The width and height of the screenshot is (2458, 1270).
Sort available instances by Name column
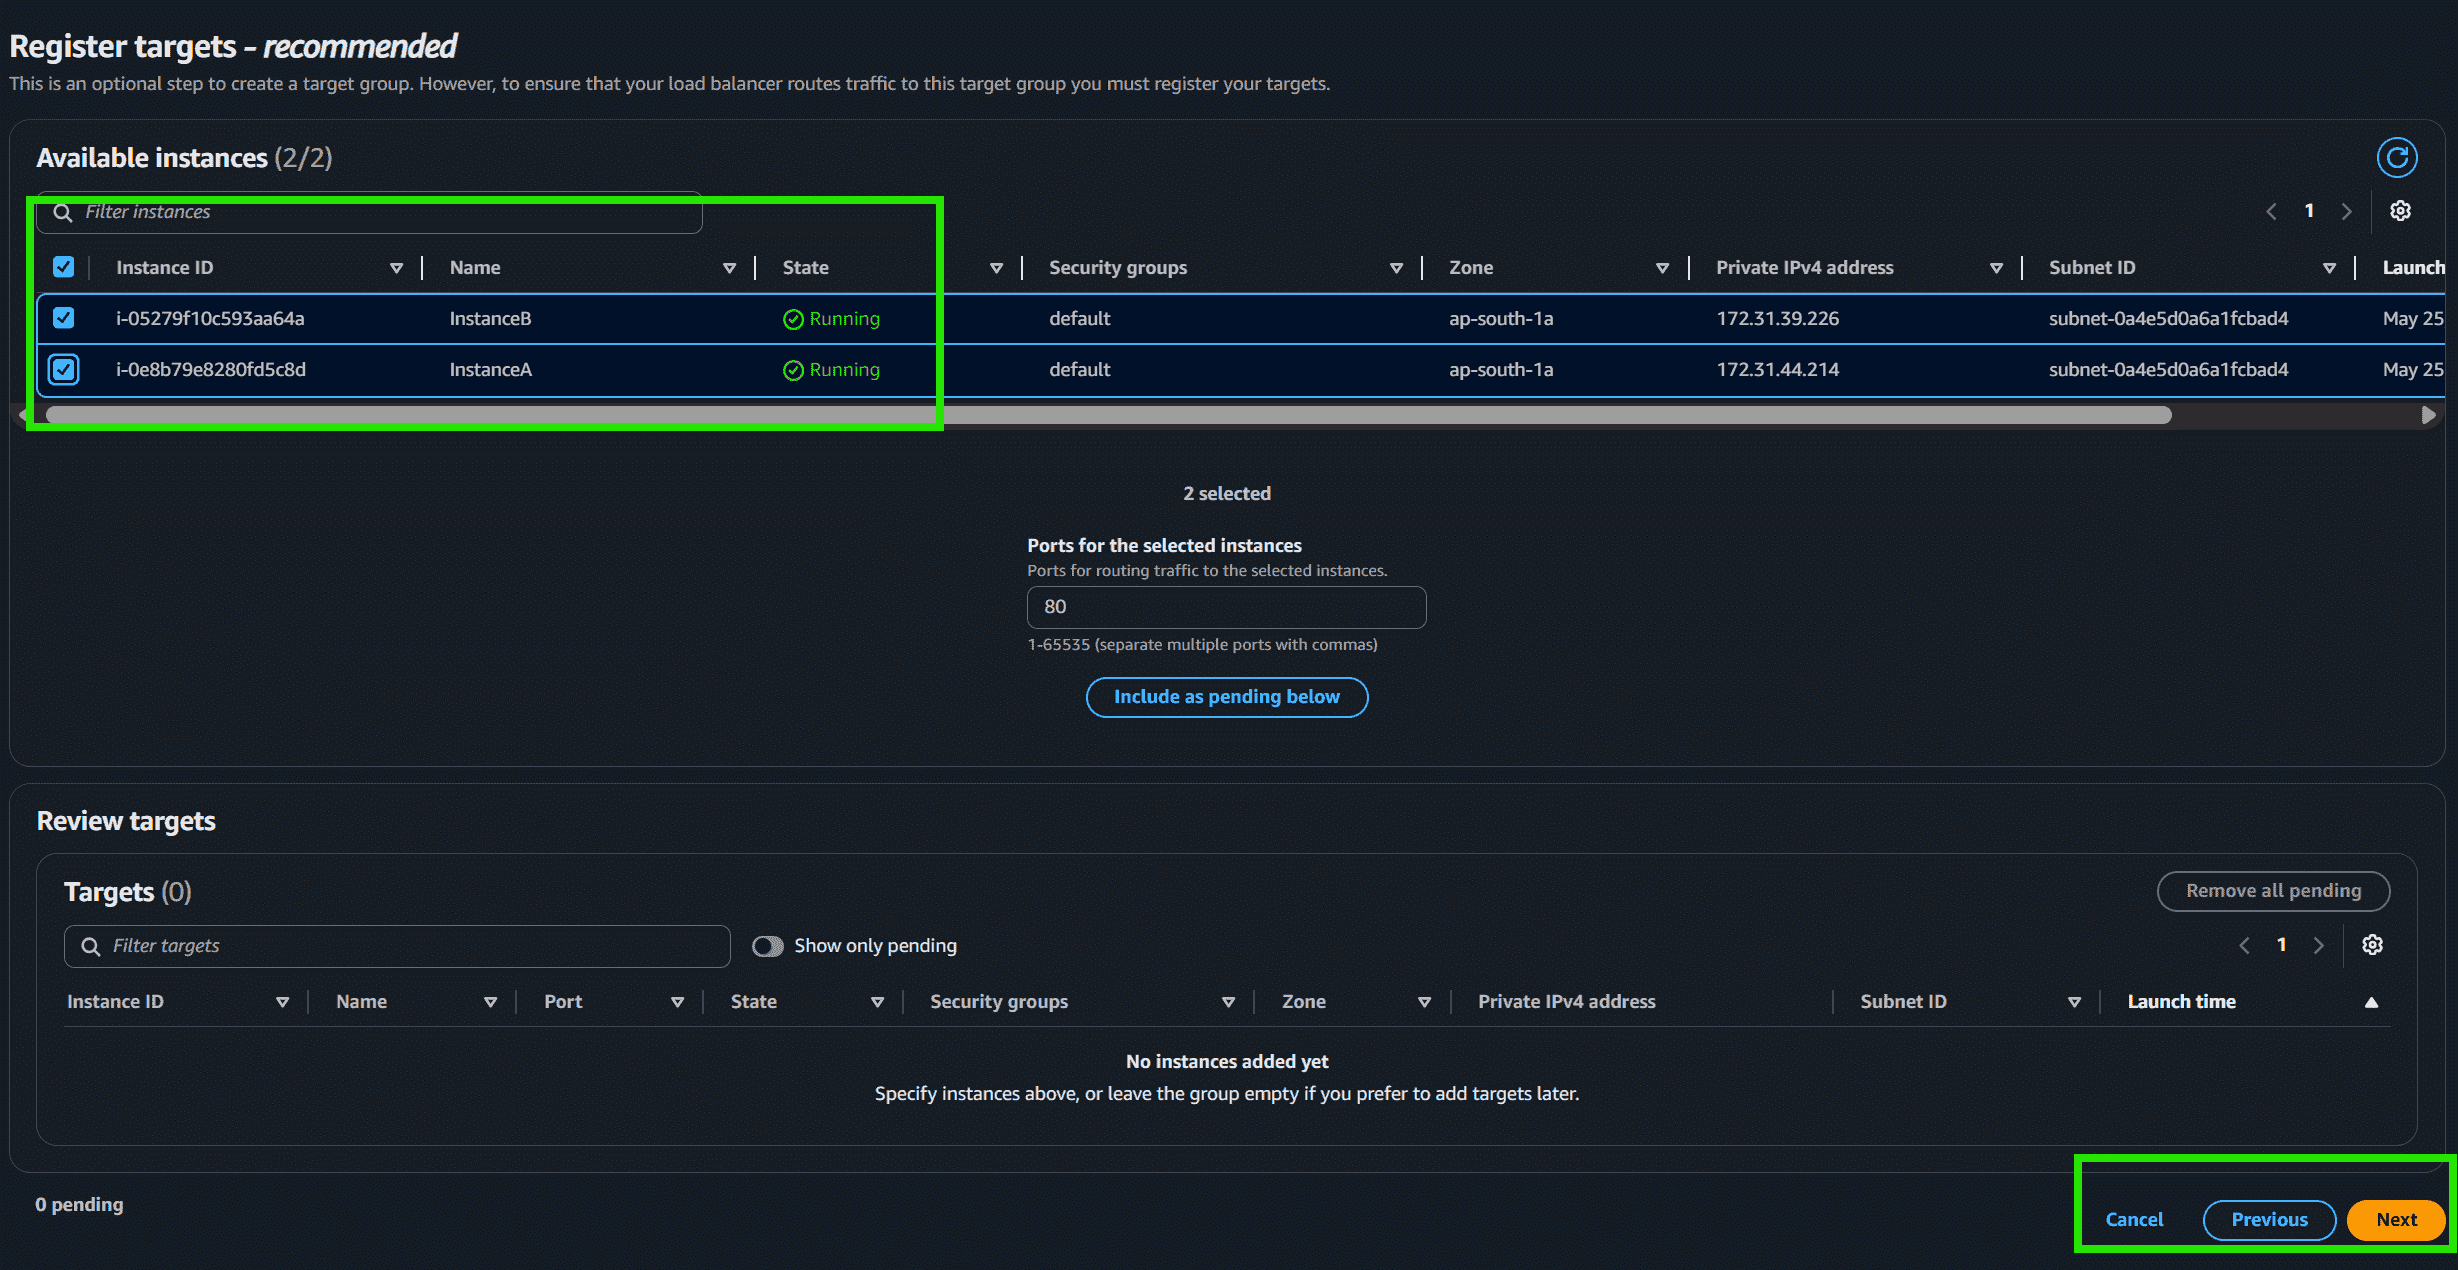coord(729,268)
